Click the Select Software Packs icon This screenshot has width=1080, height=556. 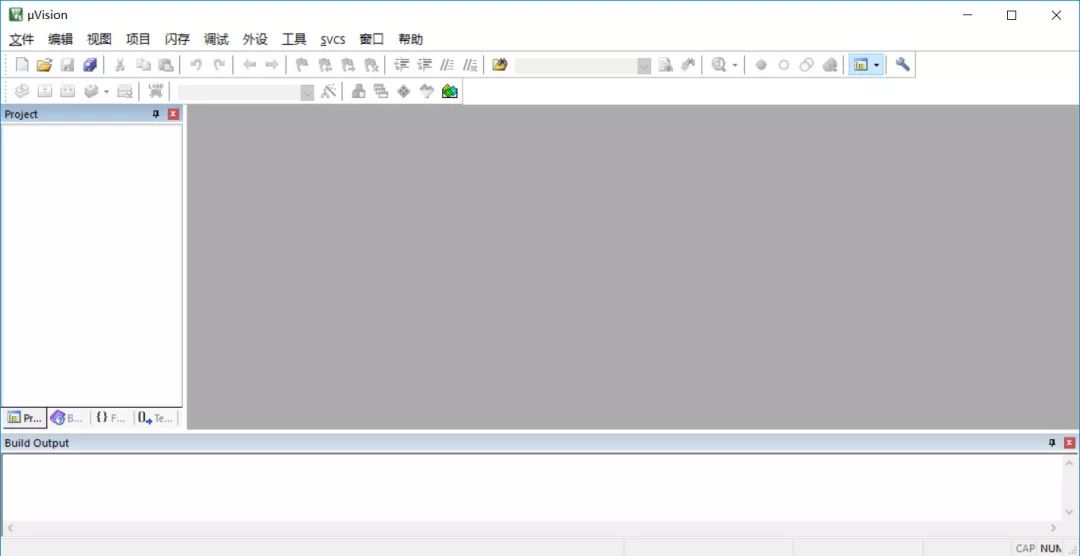[x=427, y=91]
